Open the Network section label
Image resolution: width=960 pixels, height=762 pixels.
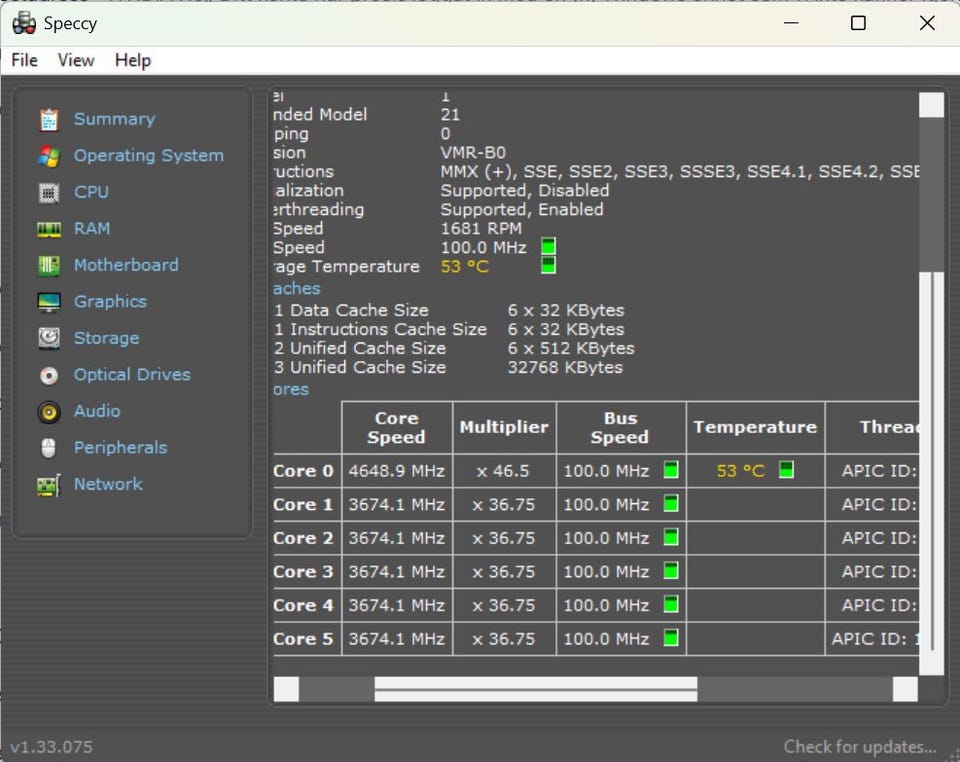pos(108,484)
